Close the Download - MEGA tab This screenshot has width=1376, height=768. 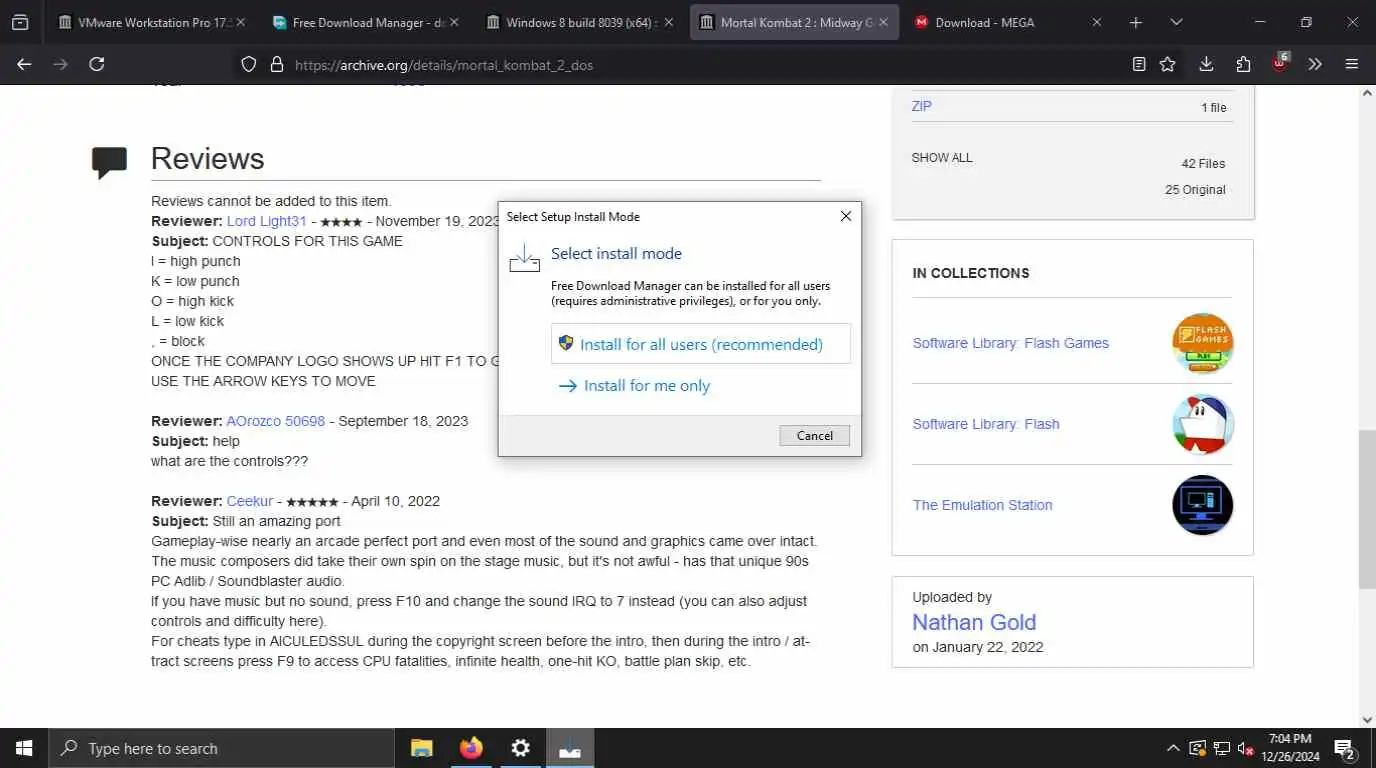pos(1097,22)
